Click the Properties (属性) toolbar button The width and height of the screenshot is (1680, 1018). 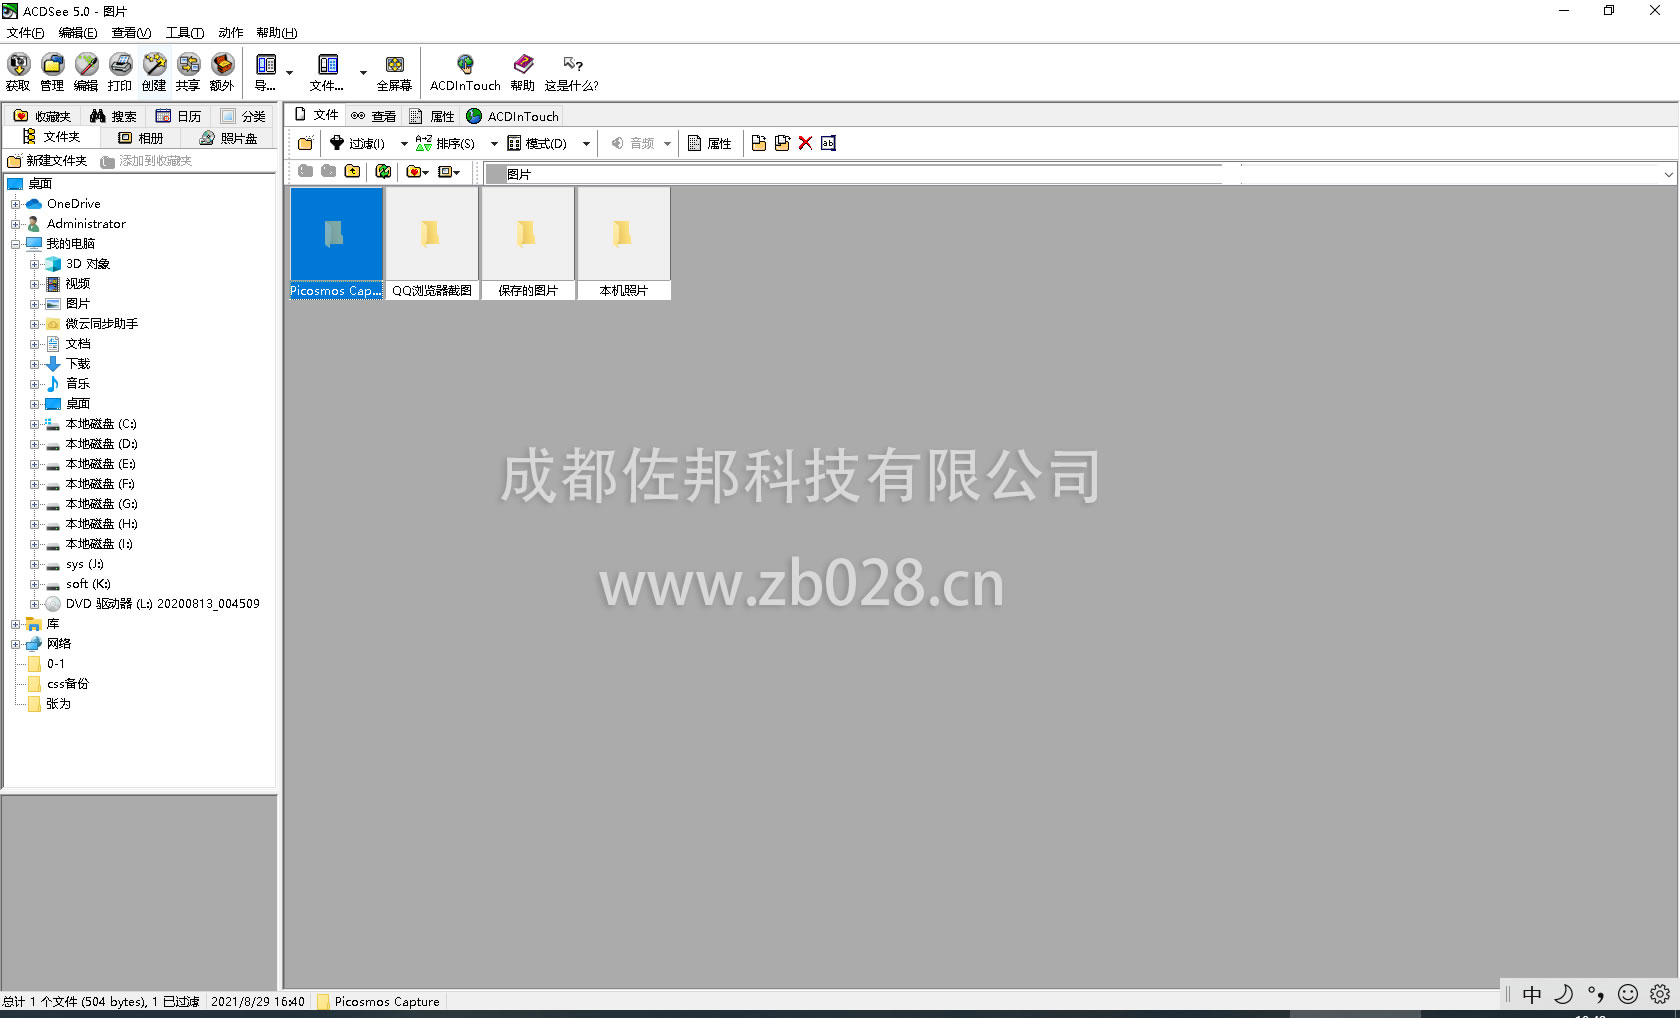(x=710, y=143)
